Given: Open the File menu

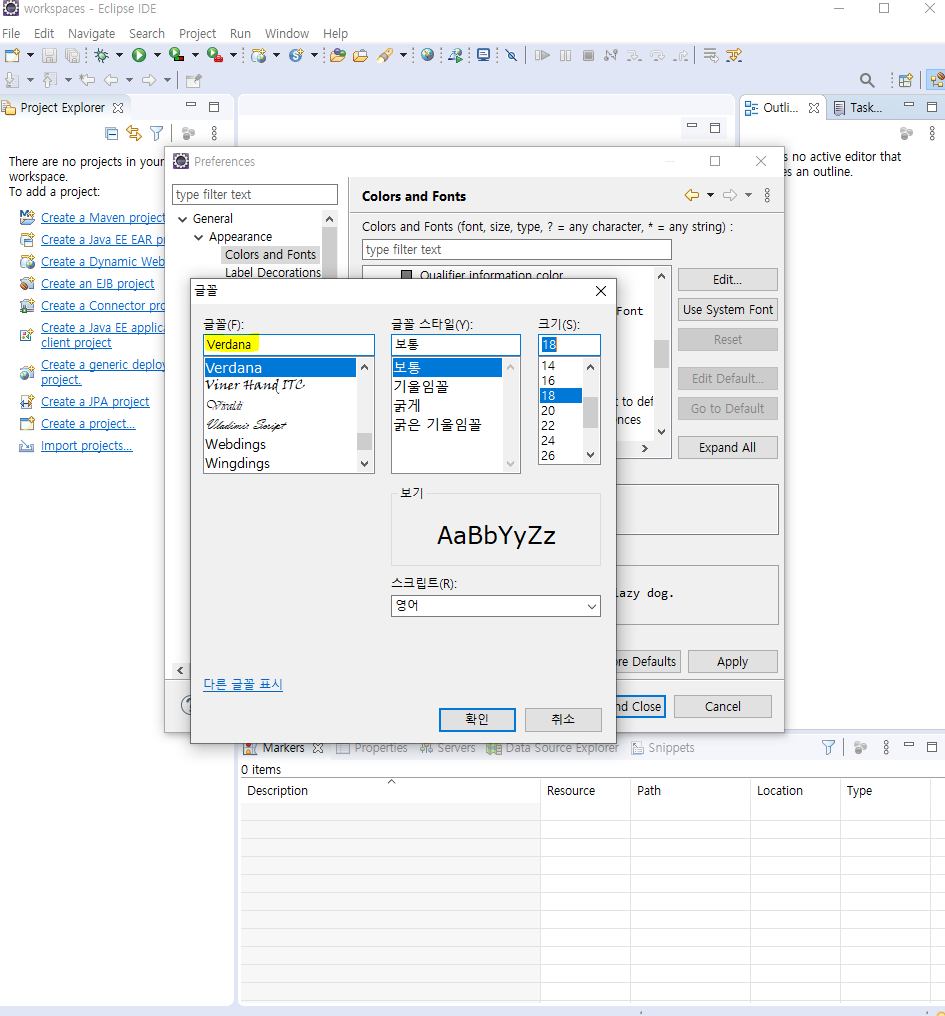Looking at the screenshot, I should pyautogui.click(x=11, y=34).
